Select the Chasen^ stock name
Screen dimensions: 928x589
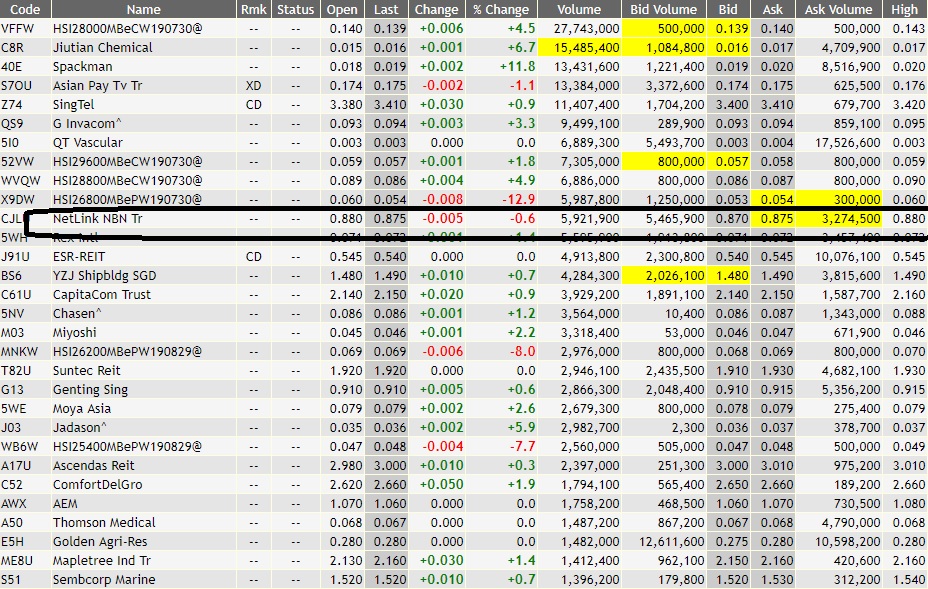pyautogui.click(x=77, y=313)
